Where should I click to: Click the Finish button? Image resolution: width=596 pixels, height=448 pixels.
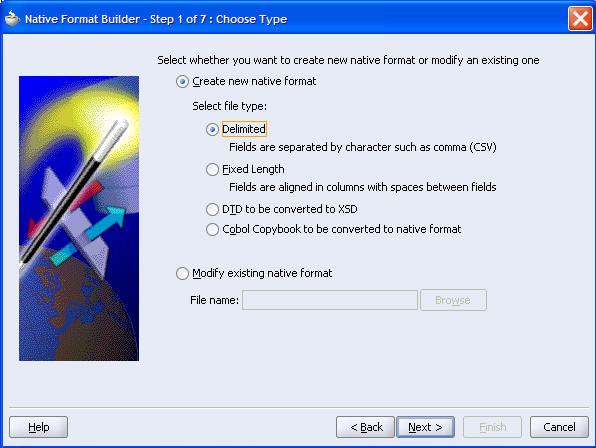click(x=492, y=427)
